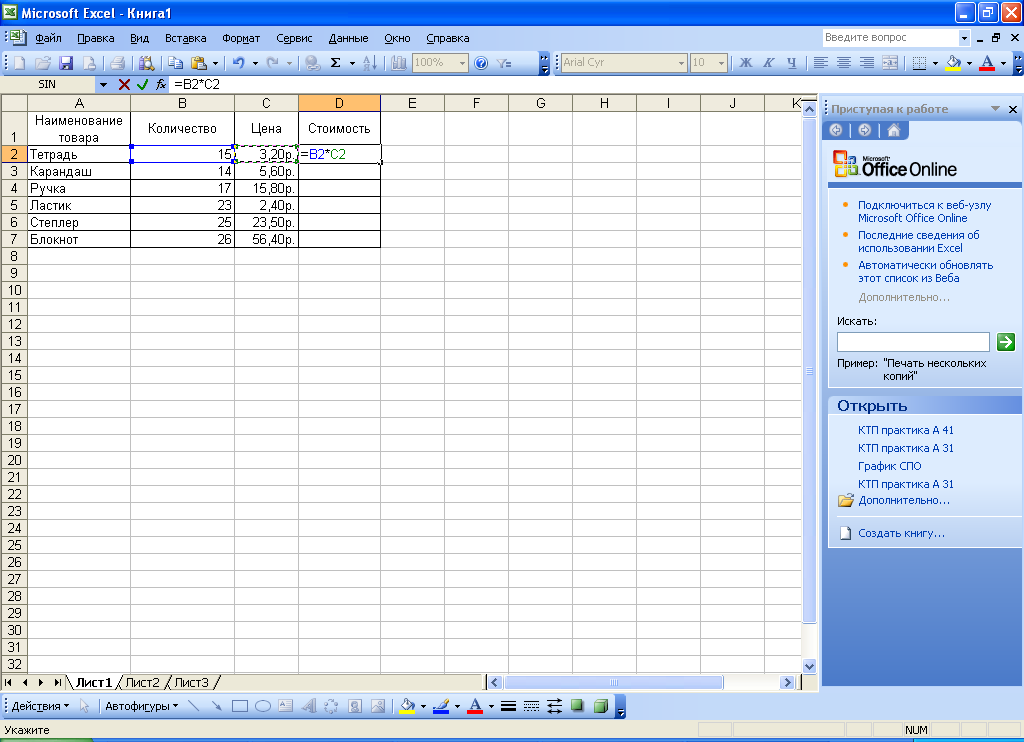1024x742 pixels.
Task: Open Insert Function fx button
Action: click(x=161, y=84)
